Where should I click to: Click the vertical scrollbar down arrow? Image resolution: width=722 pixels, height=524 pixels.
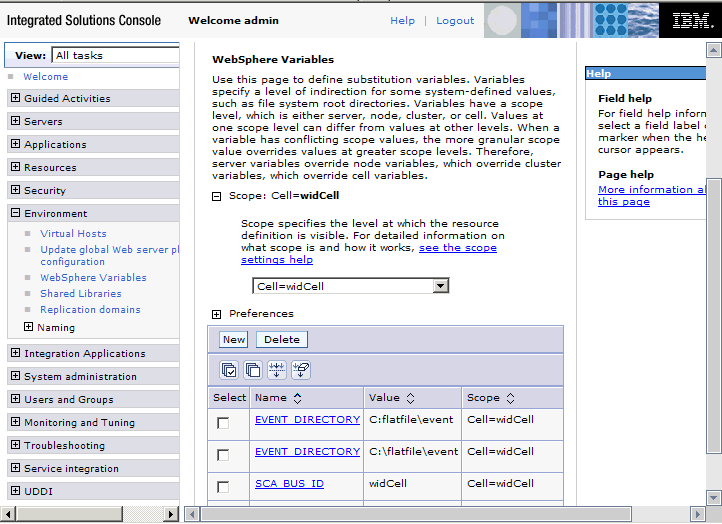point(714,497)
